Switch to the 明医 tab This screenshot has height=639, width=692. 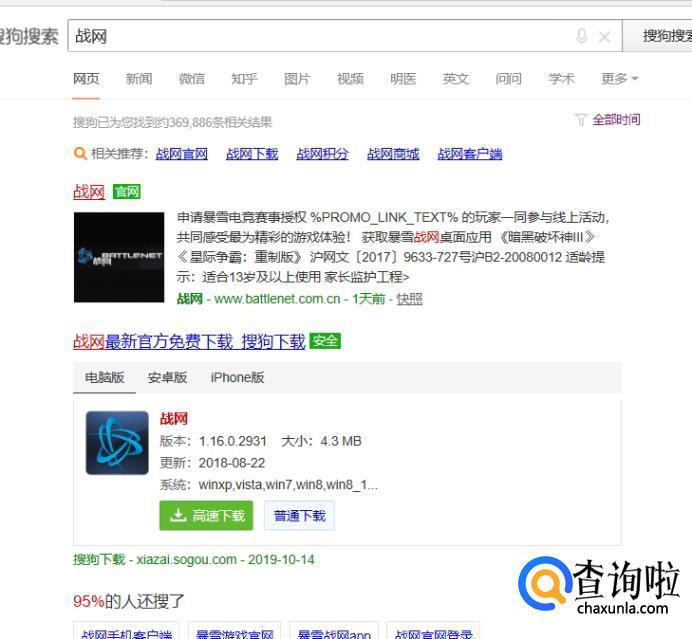coord(403,79)
